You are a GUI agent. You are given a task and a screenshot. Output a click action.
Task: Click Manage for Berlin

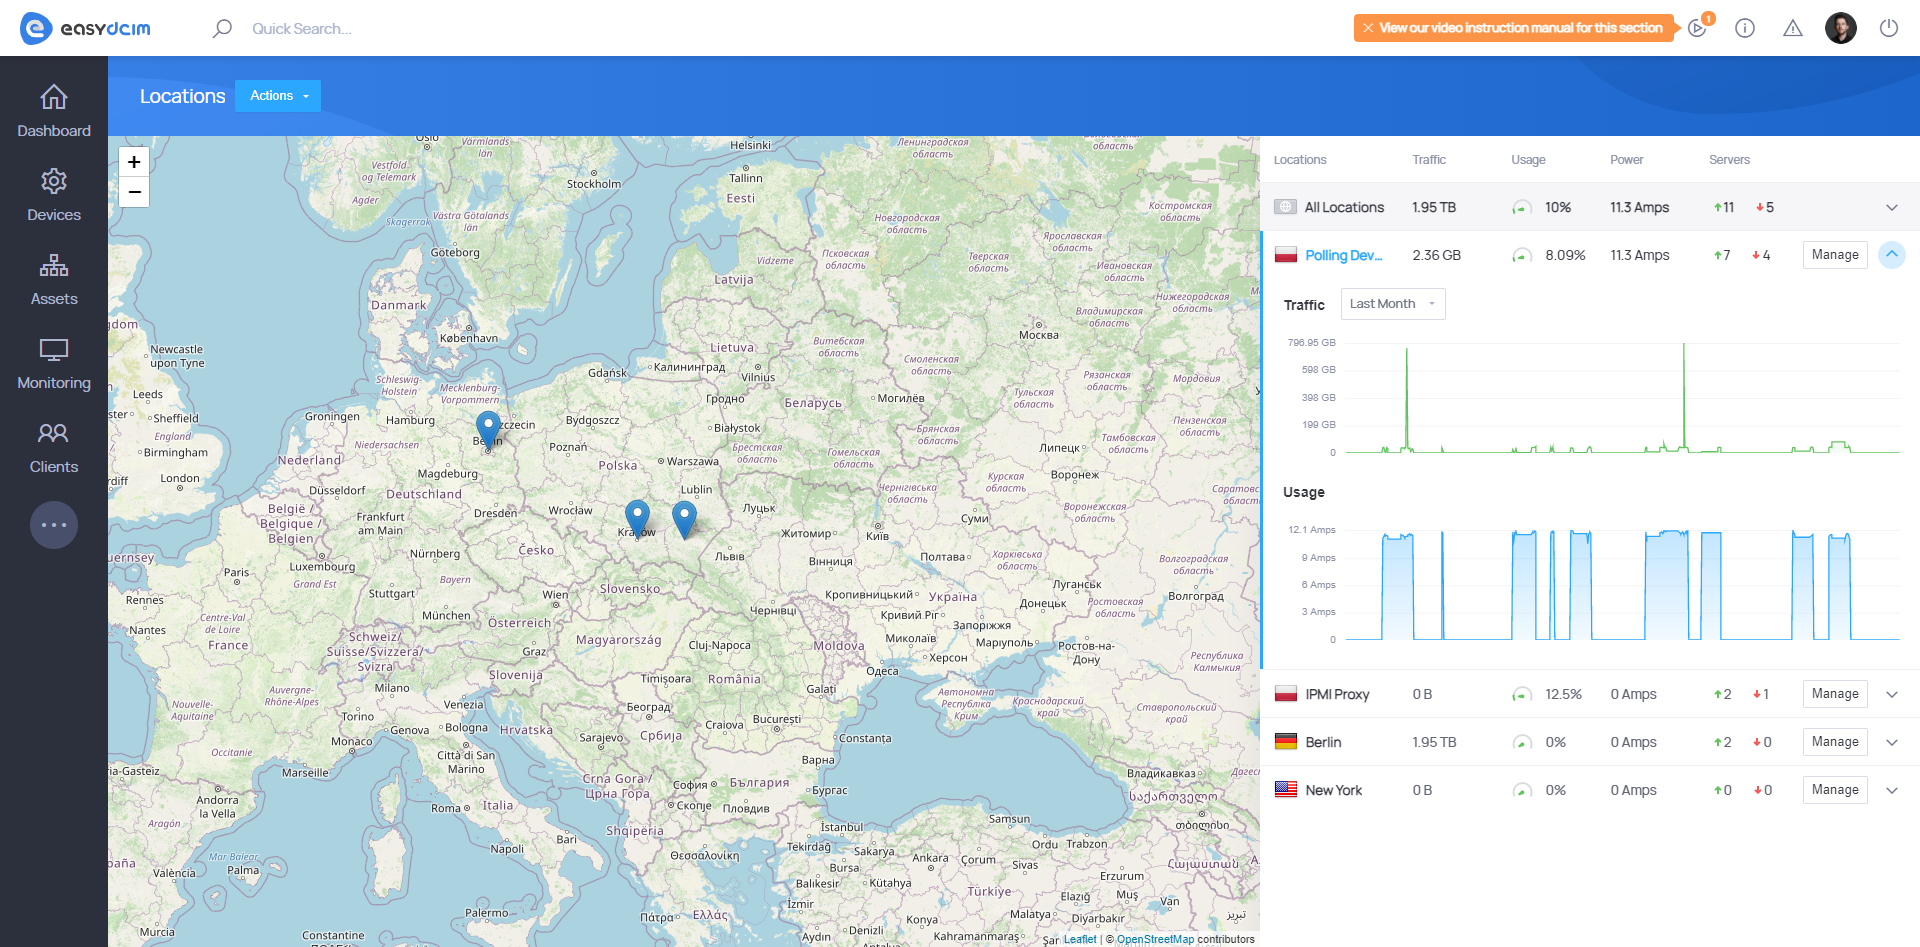(x=1835, y=742)
